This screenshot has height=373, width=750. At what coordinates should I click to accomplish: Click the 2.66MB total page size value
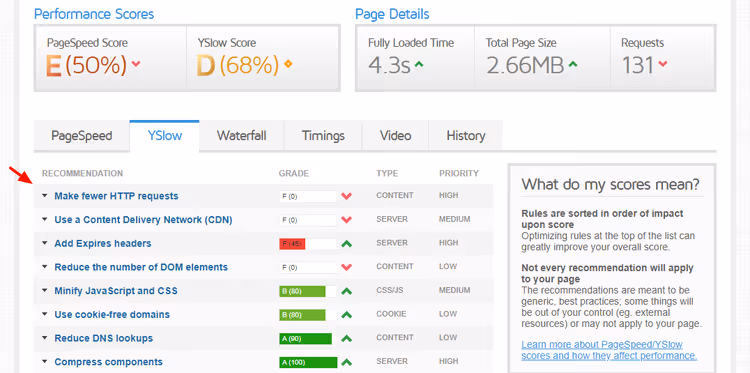[x=525, y=66]
